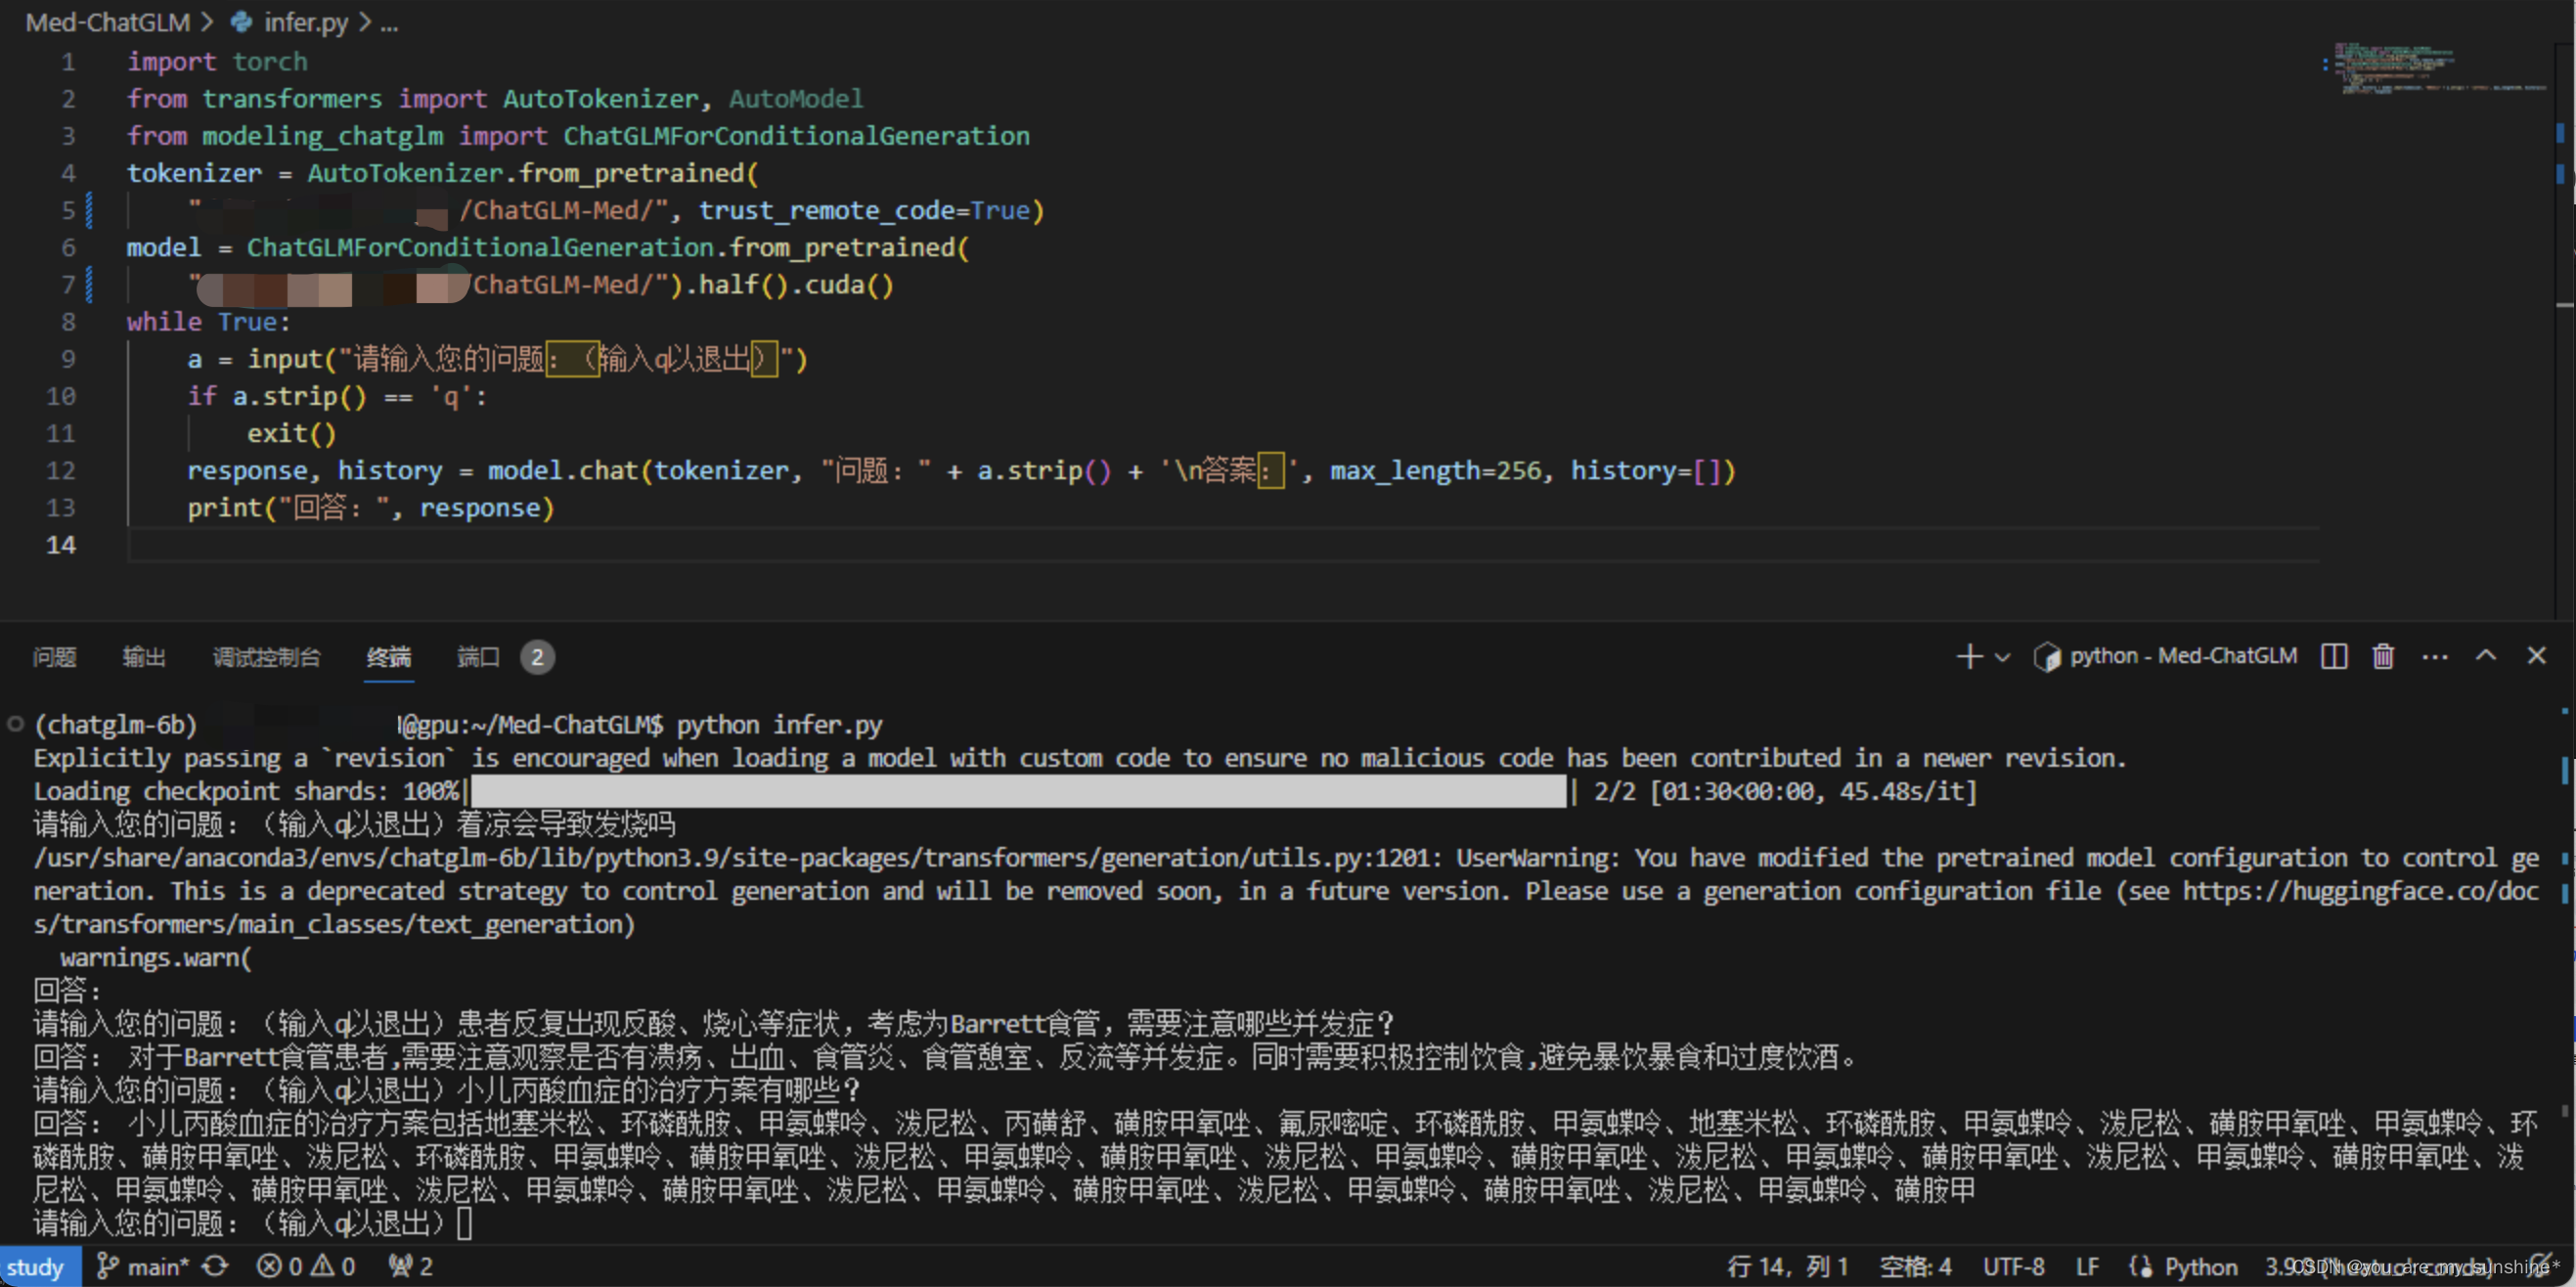Select the python - Med-ChatGLM terminal
This screenshot has height=1287, width=2576.
(2166, 656)
